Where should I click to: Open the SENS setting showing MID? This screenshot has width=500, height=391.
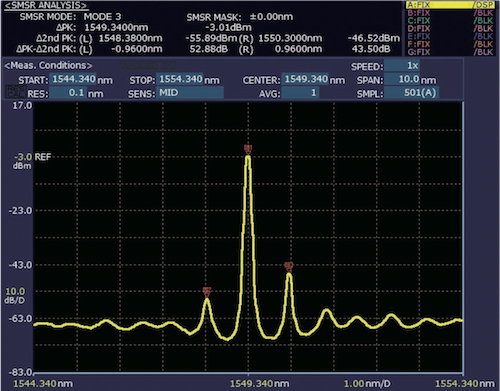pos(190,93)
